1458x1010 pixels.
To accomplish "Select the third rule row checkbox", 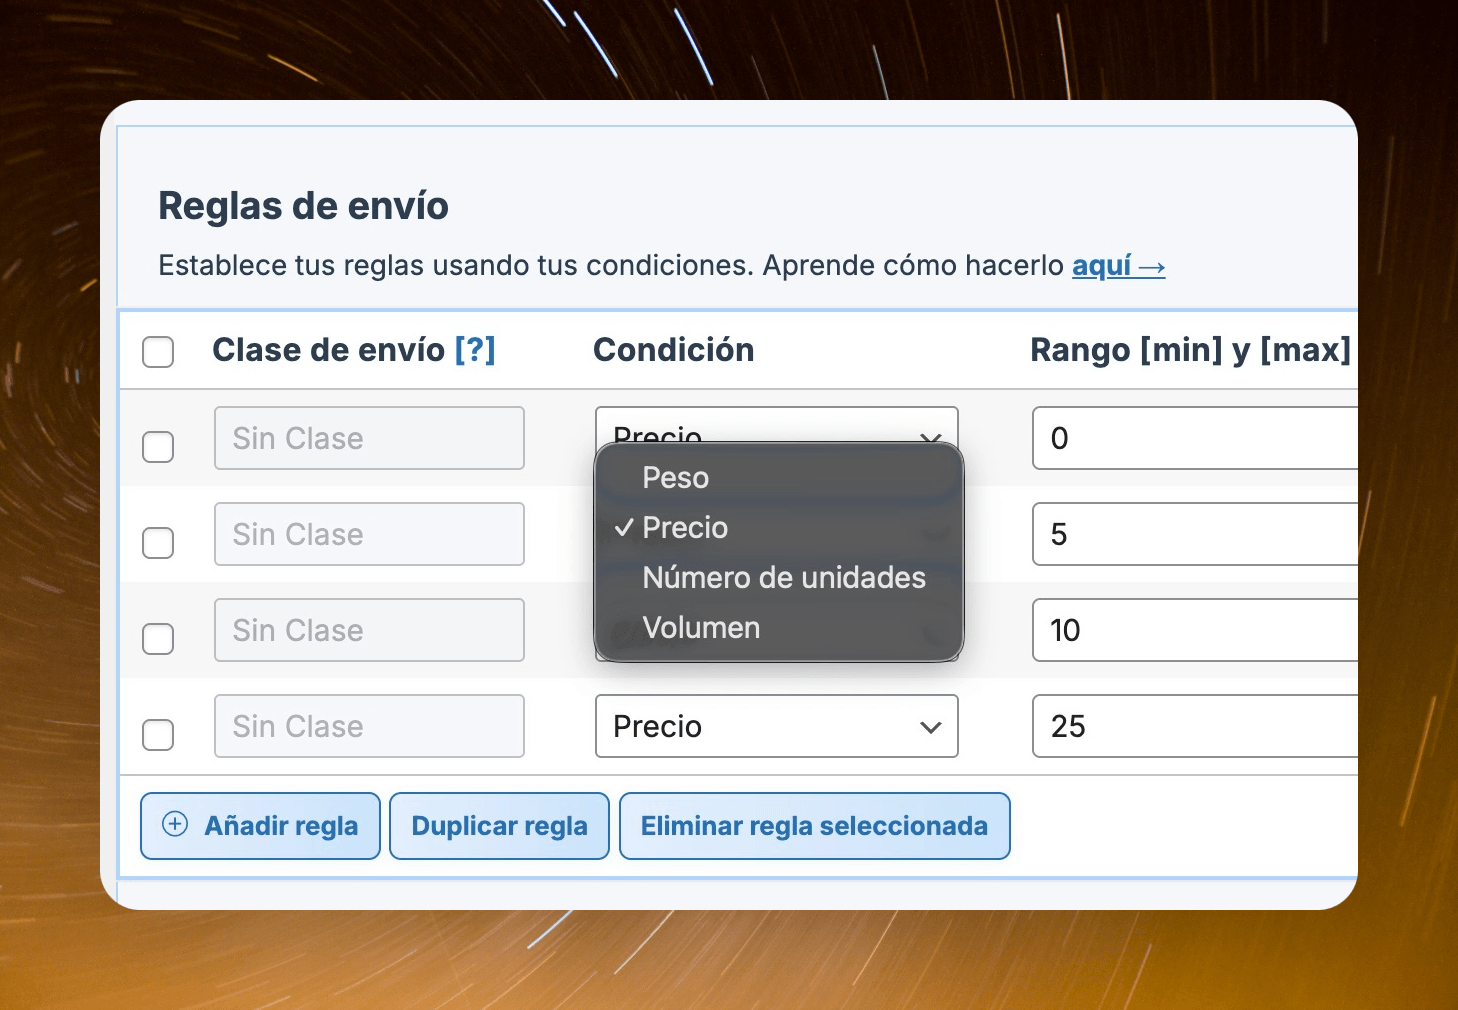I will [158, 639].
